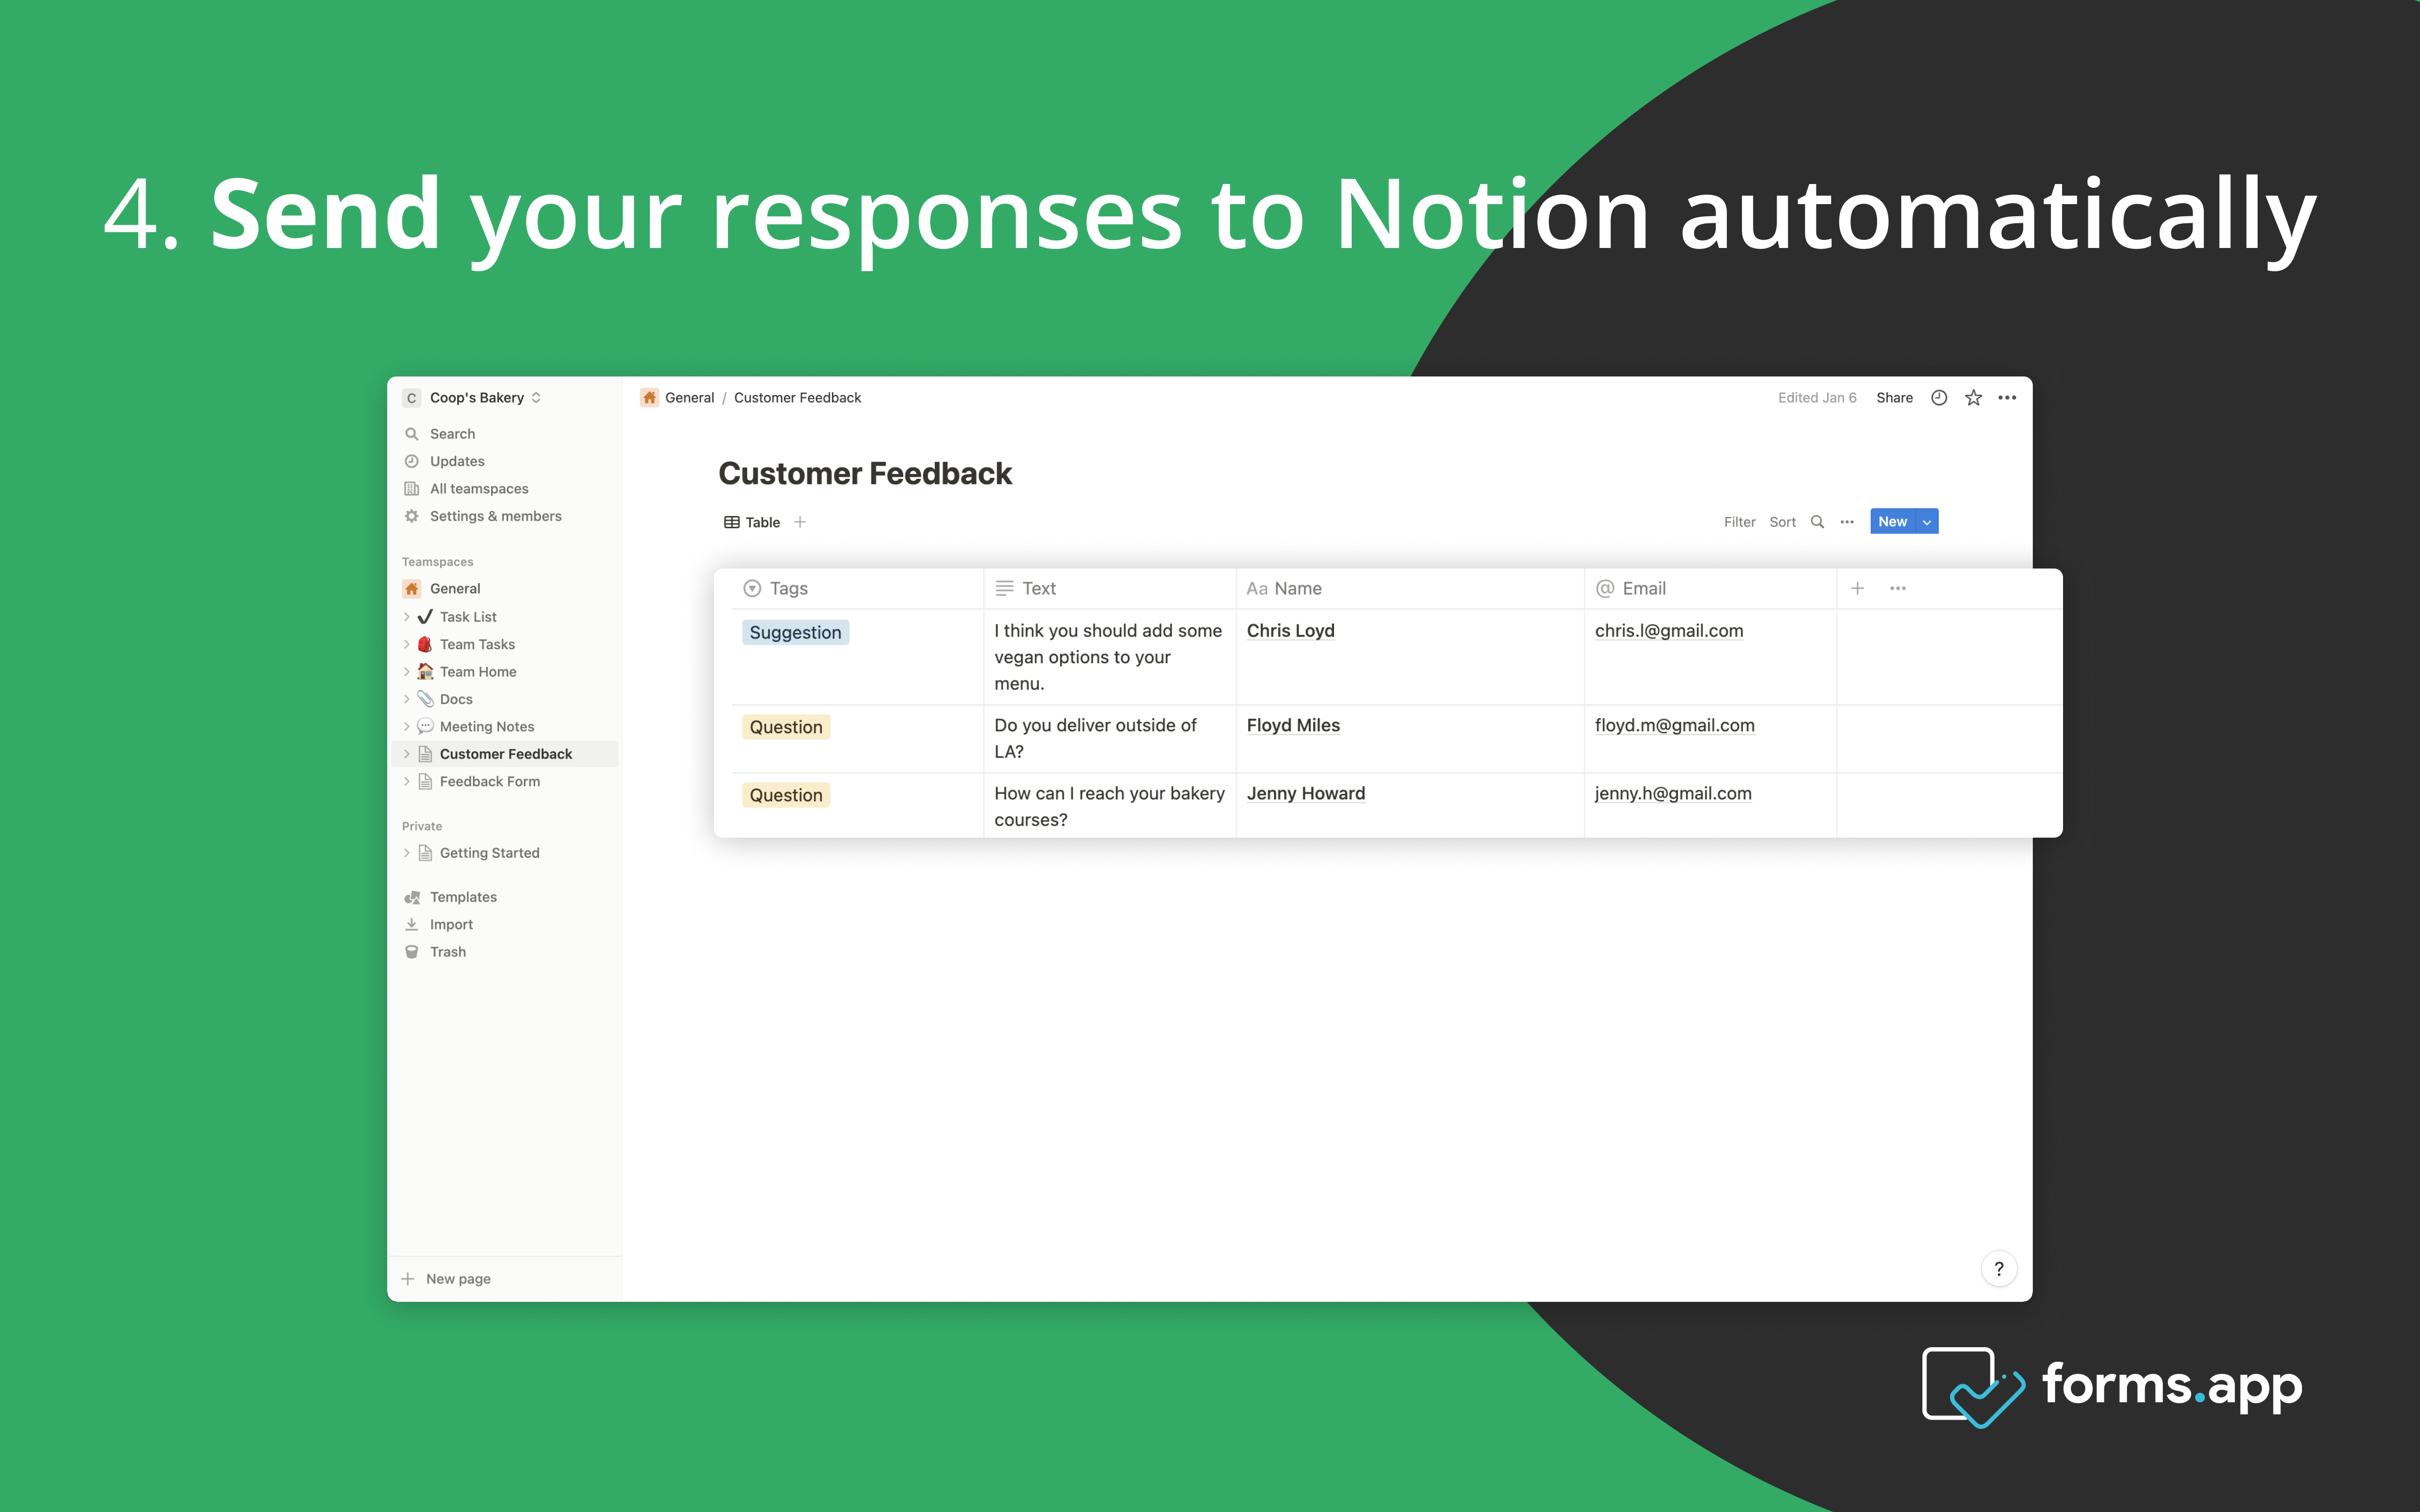The image size is (2420, 1512).
Task: Open the Trash icon
Action: pyautogui.click(x=411, y=952)
